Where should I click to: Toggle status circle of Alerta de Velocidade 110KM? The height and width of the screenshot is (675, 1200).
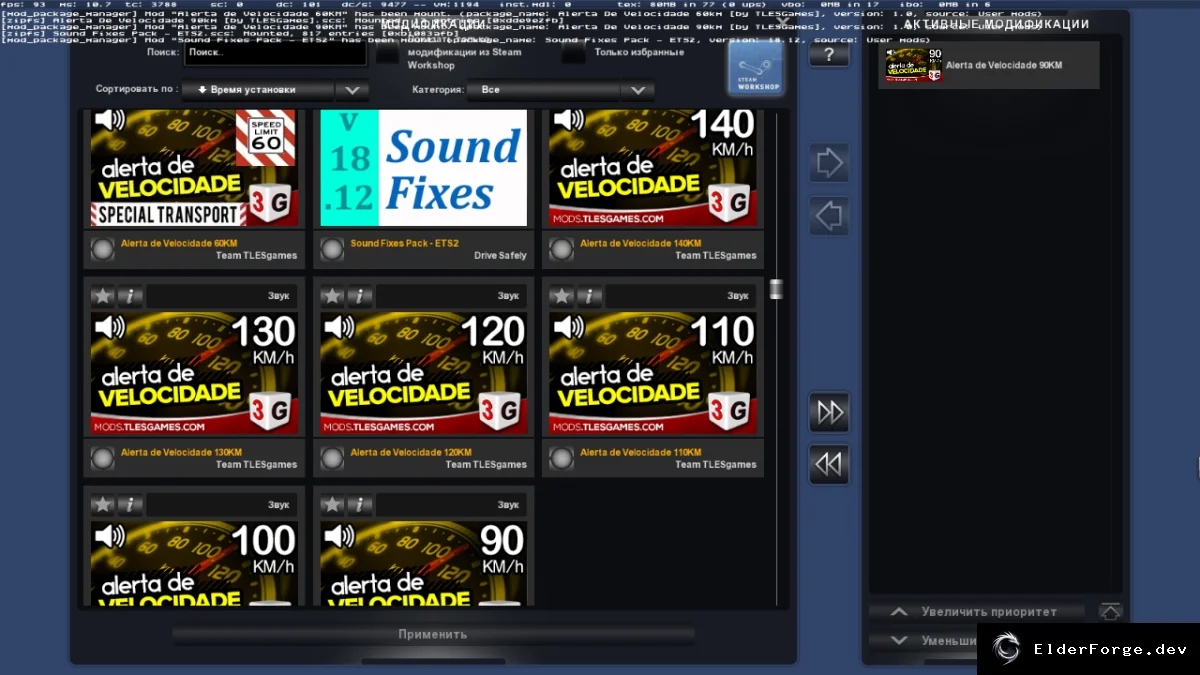[x=562, y=458]
